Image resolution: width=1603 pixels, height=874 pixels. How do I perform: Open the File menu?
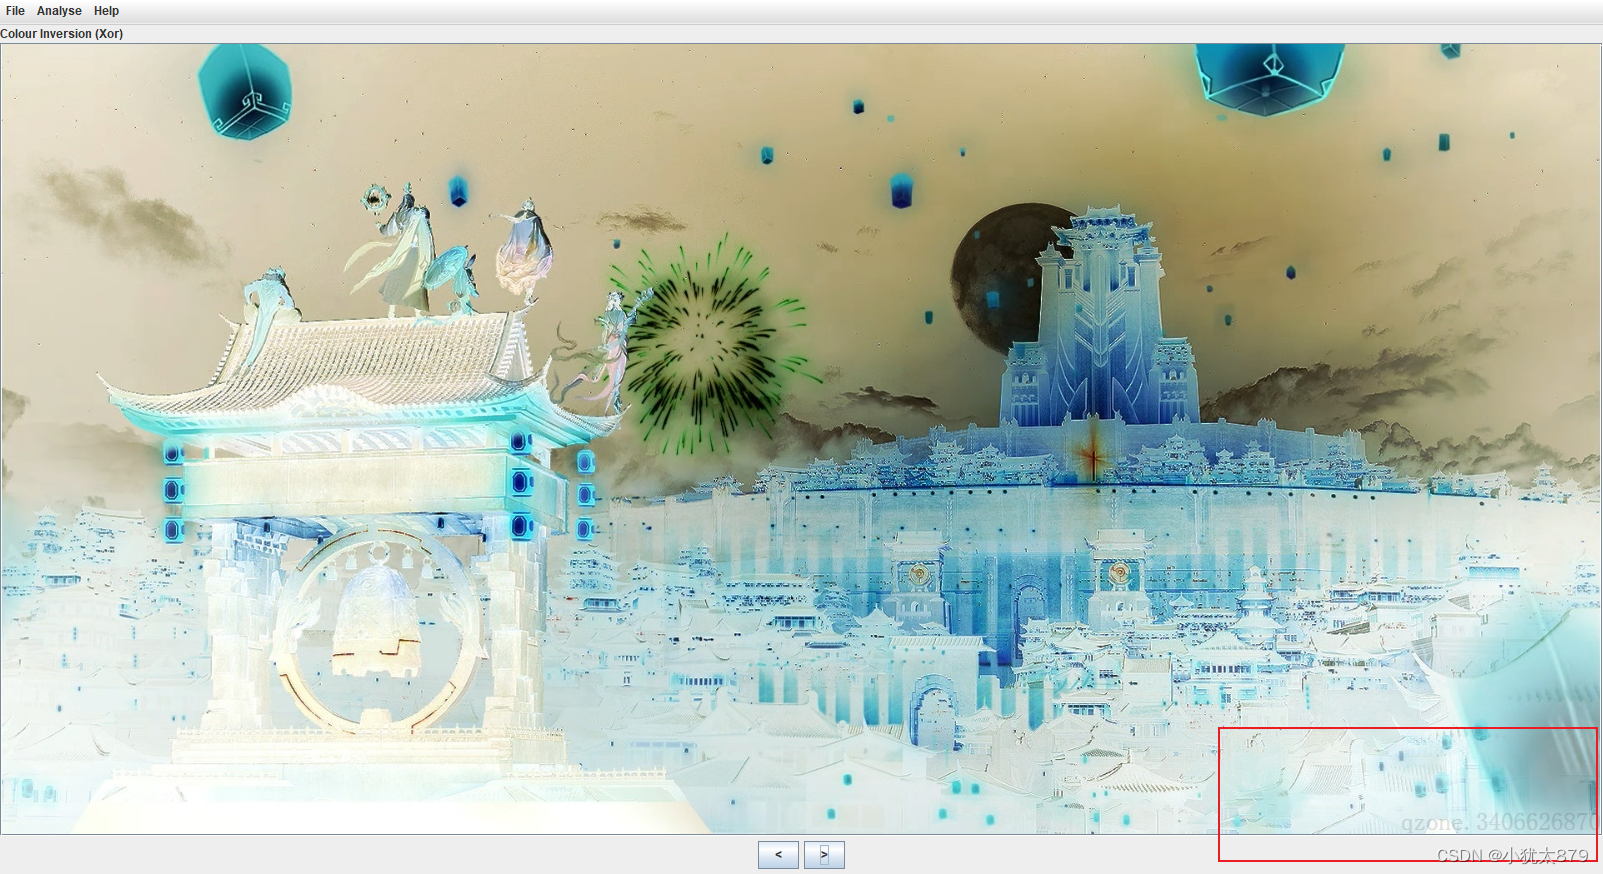(15, 11)
